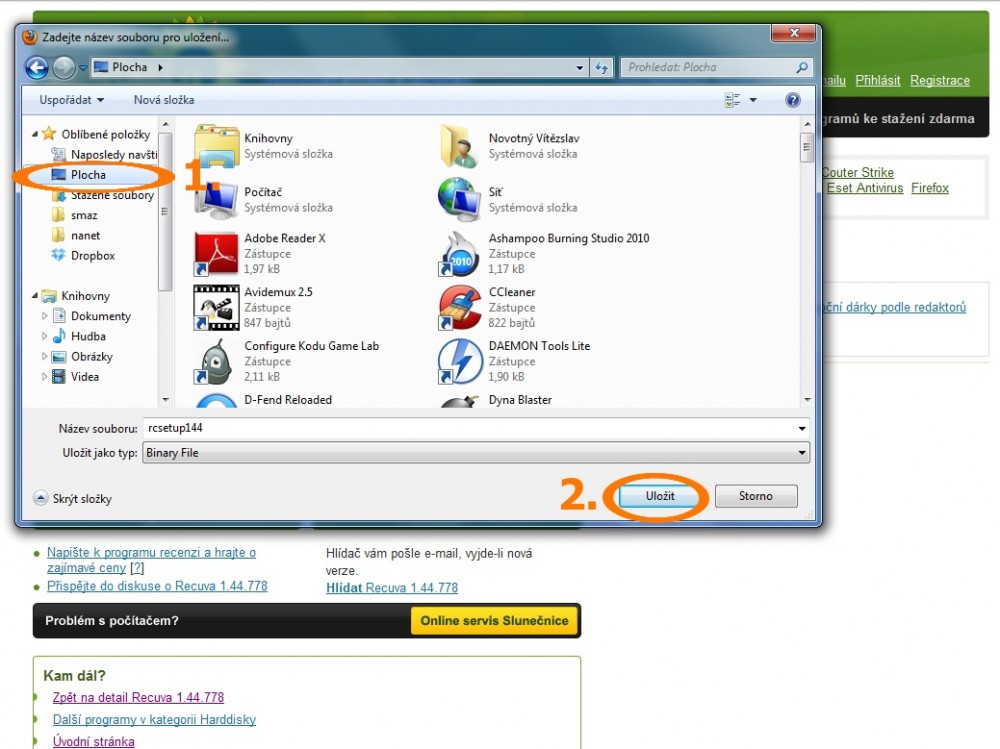
Task: Click the Ashampoo Burning Studio 2010 icon
Action: point(459,254)
